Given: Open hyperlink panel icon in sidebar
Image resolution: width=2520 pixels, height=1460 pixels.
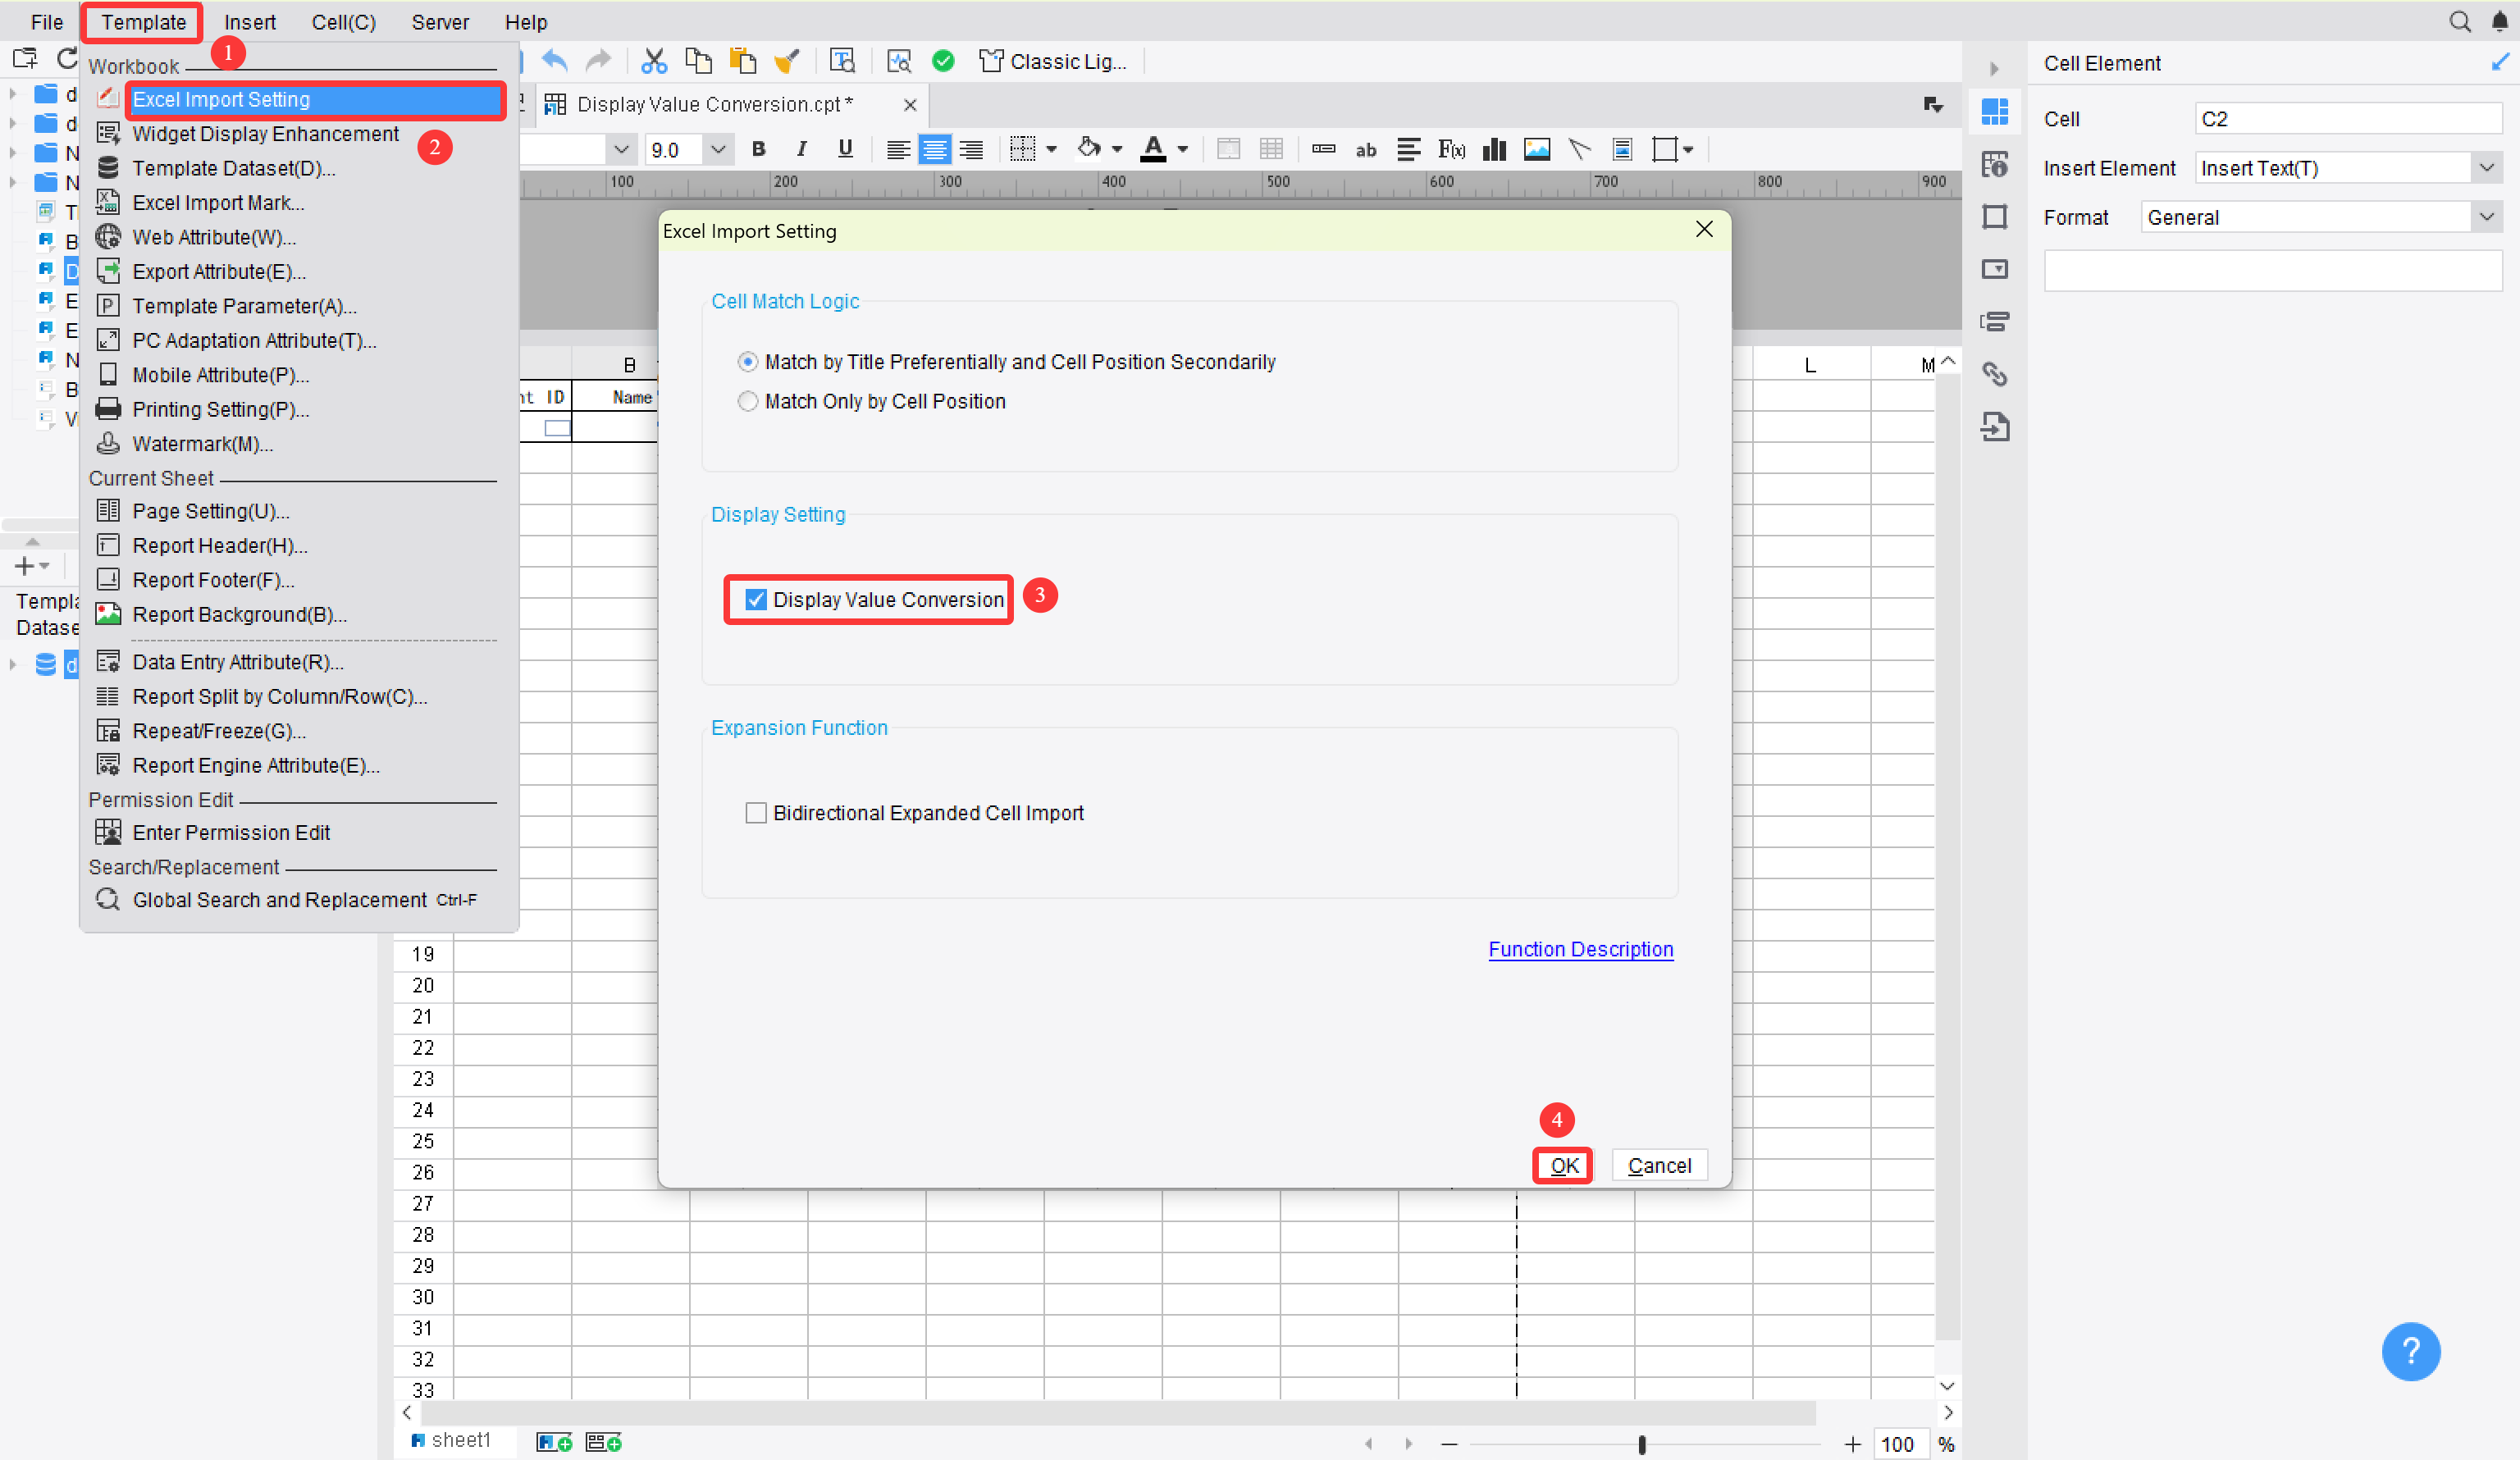Looking at the screenshot, I should click(x=1994, y=374).
